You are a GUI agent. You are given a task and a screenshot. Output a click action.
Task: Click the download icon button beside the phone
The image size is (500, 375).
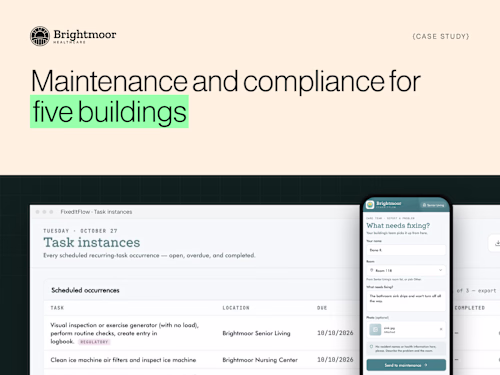click(x=497, y=243)
